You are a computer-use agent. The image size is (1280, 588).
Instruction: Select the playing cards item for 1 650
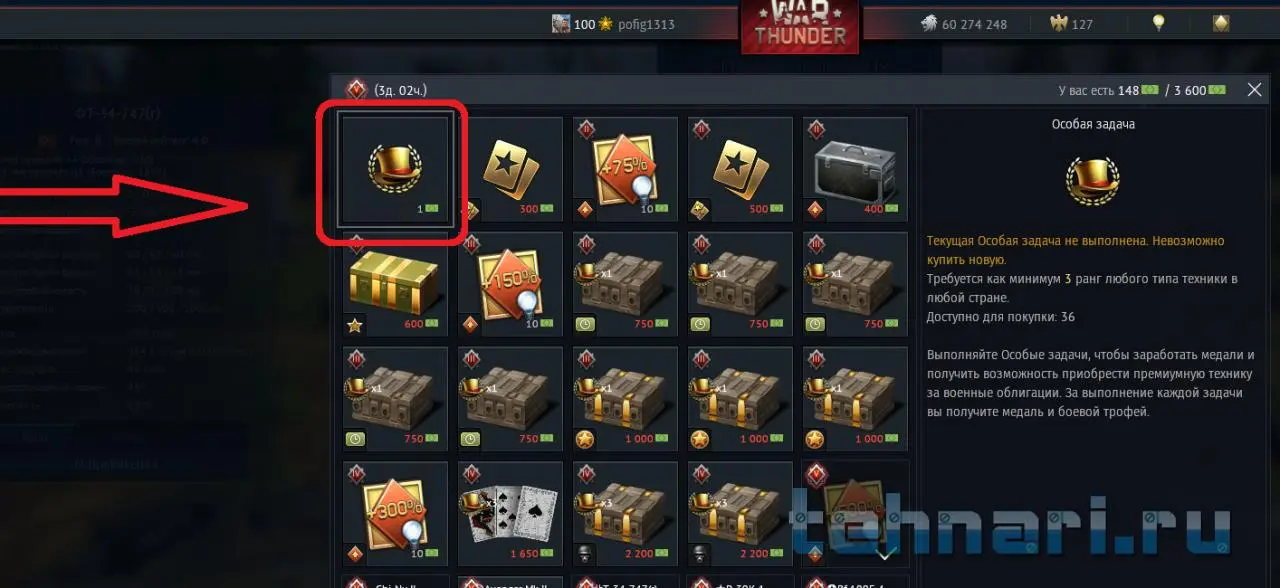pos(511,513)
